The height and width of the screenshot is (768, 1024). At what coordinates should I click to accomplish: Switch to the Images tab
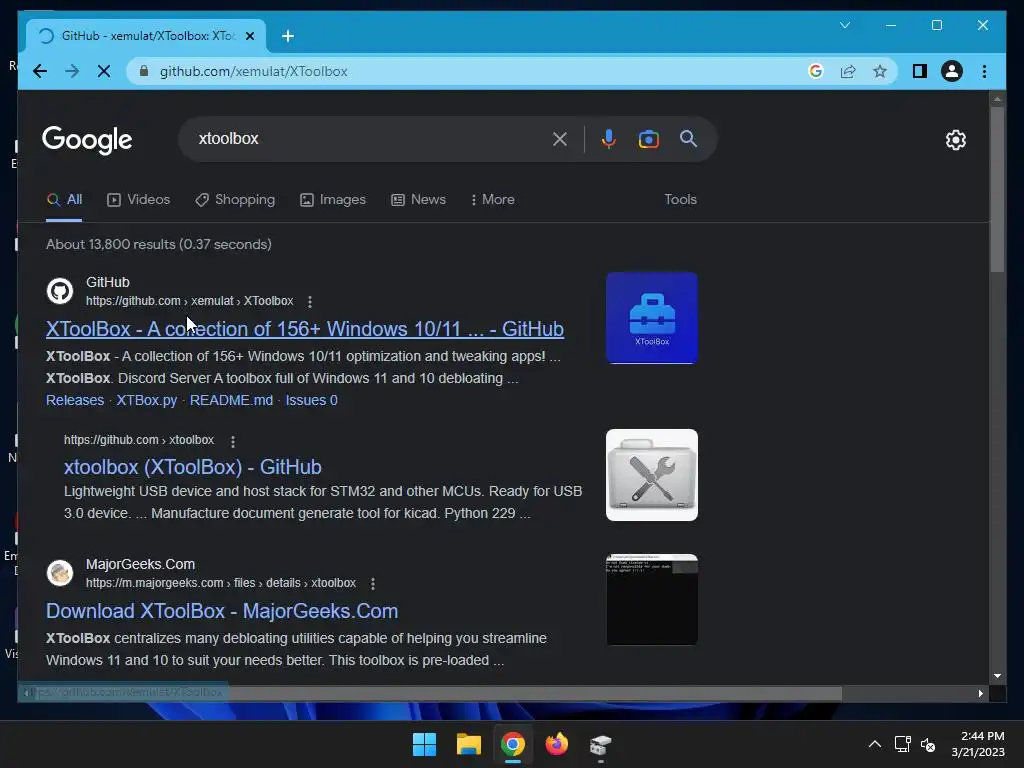click(x=332, y=200)
